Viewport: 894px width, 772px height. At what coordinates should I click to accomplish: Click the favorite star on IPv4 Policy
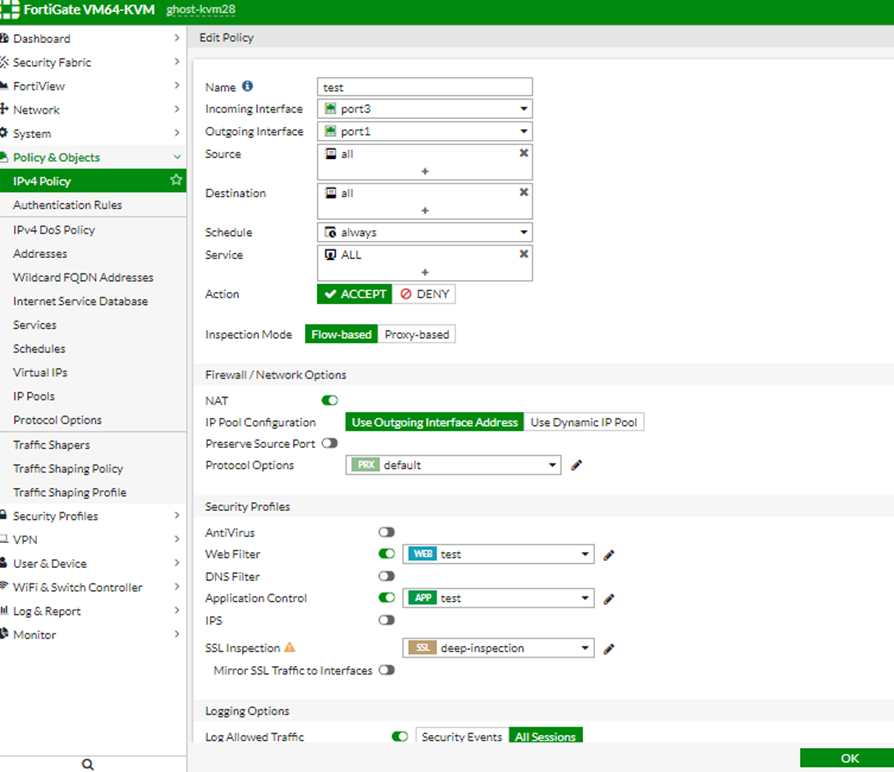(176, 181)
